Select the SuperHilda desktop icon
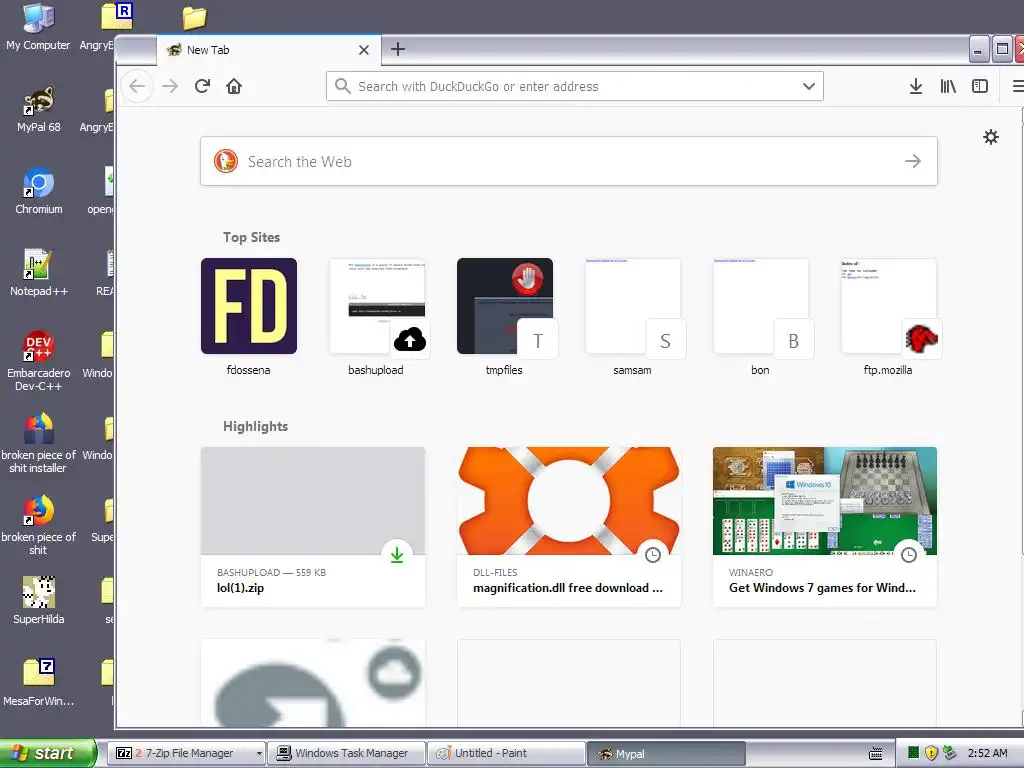Screen dimensions: 1024x768 tap(39, 601)
